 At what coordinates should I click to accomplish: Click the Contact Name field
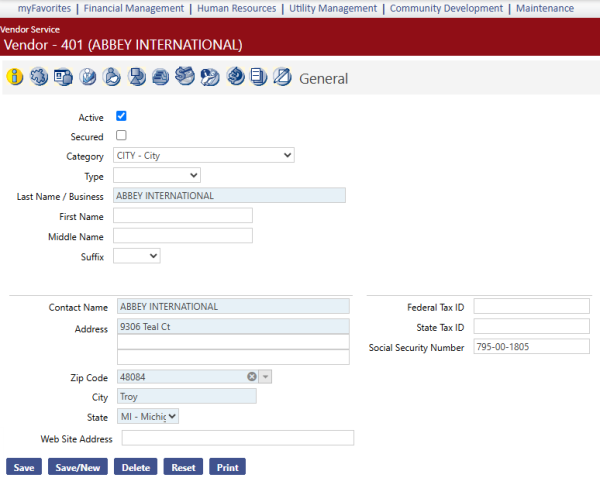click(233, 307)
